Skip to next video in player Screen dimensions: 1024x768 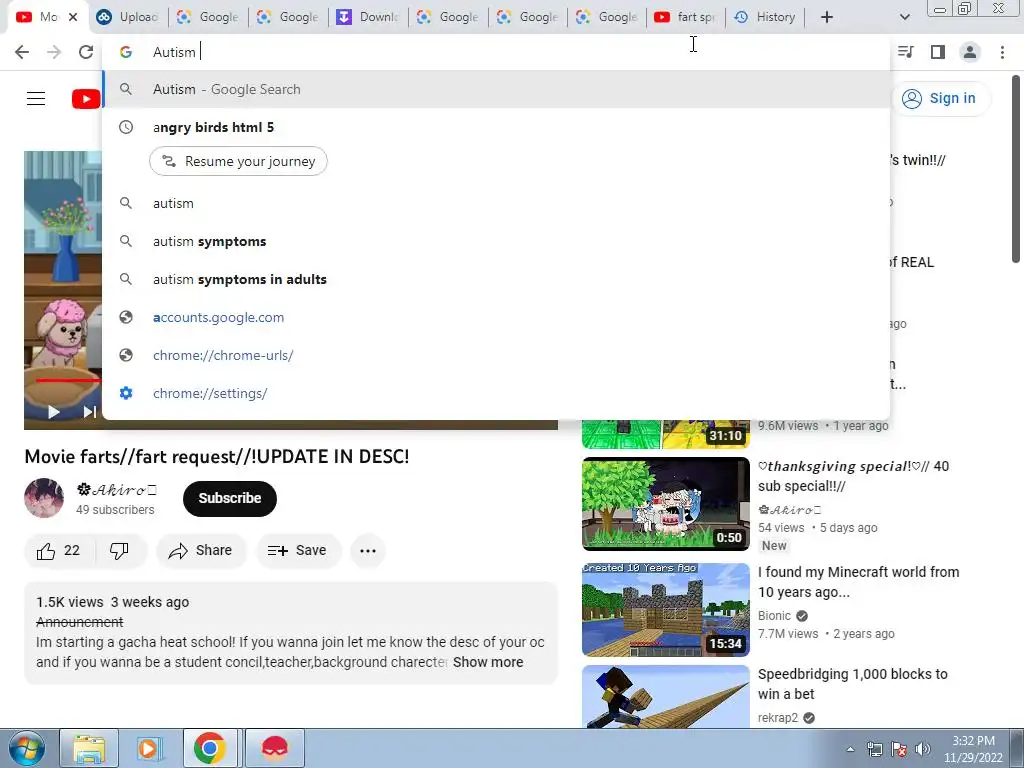89,411
